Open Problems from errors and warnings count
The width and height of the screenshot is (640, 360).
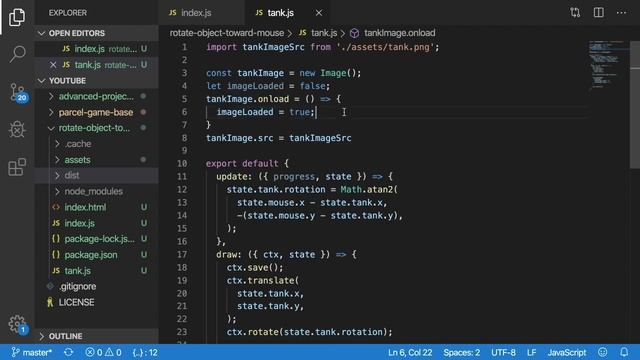103,352
